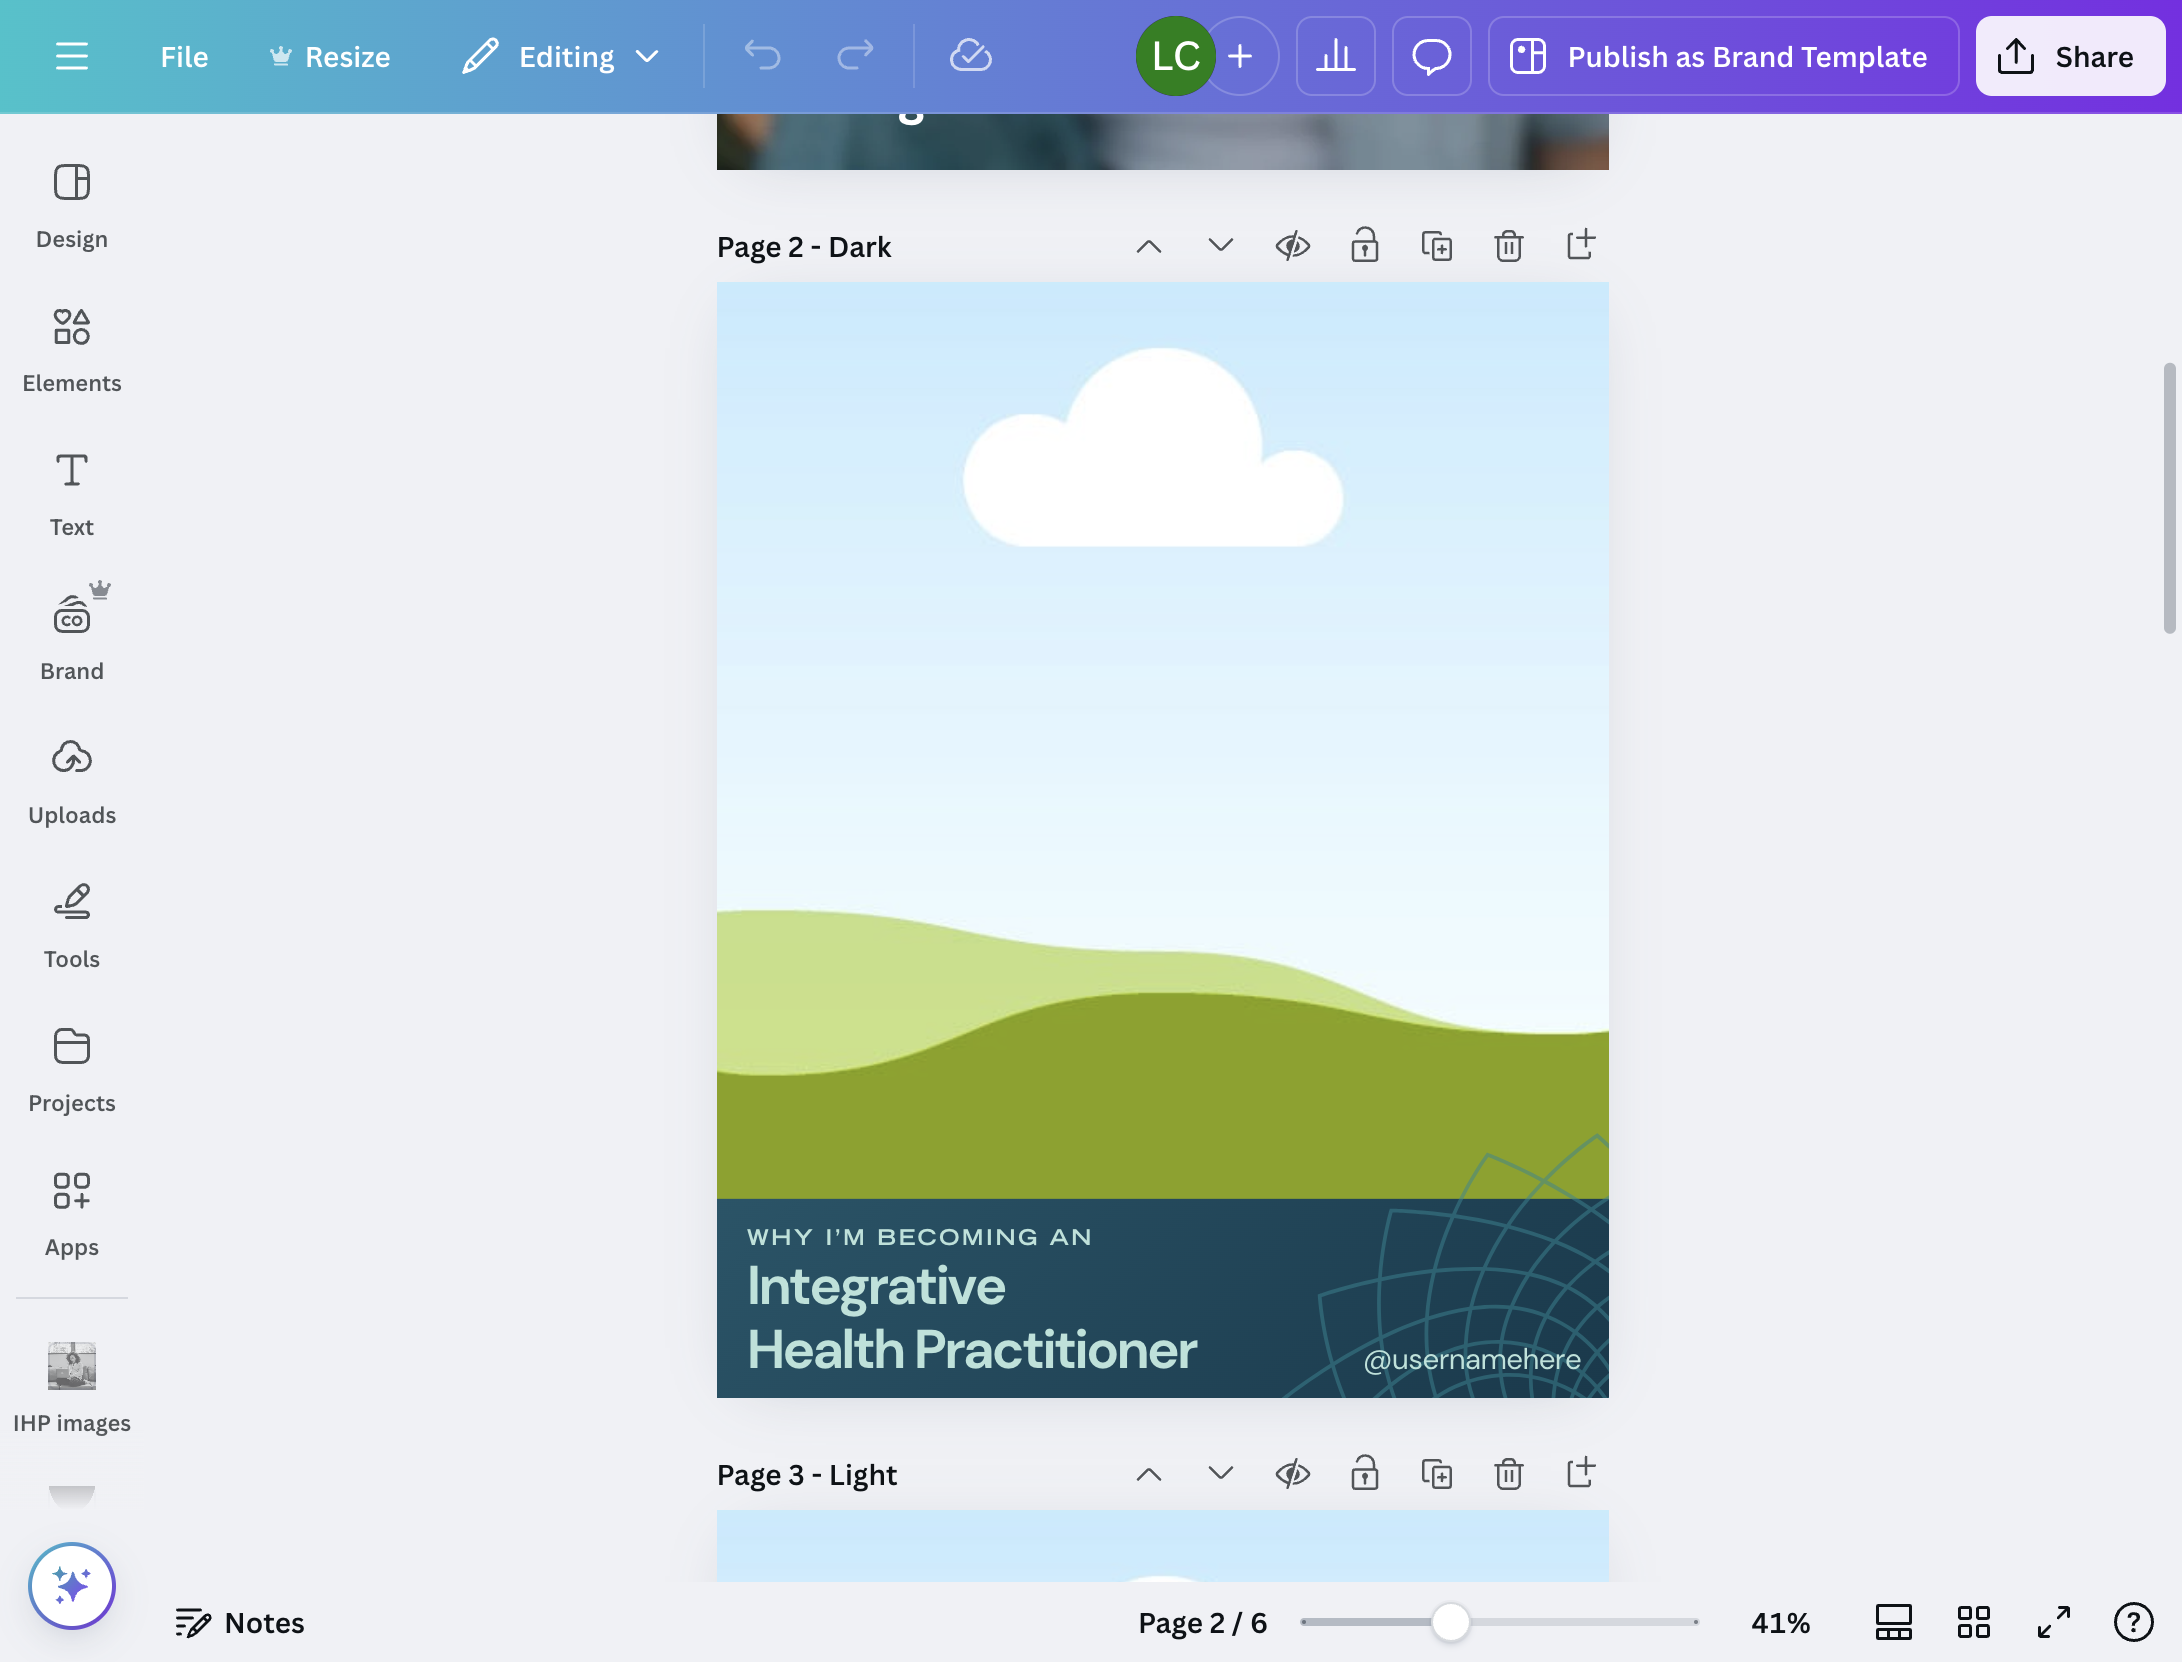The height and width of the screenshot is (1662, 2182).
Task: Open the Notes panel
Action: pyautogui.click(x=240, y=1622)
